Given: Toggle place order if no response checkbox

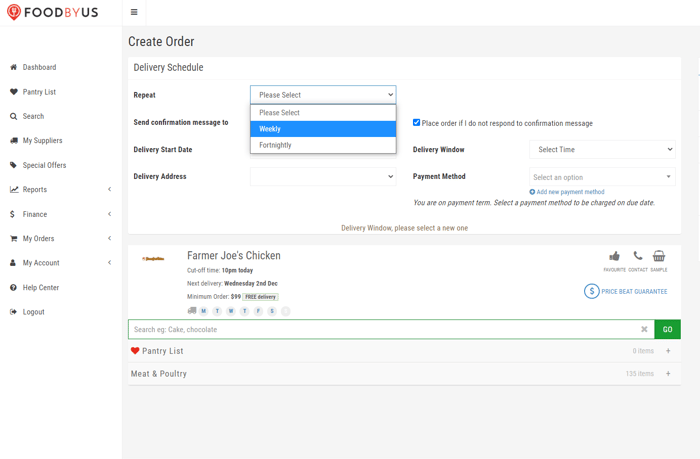Looking at the screenshot, I should [x=417, y=122].
